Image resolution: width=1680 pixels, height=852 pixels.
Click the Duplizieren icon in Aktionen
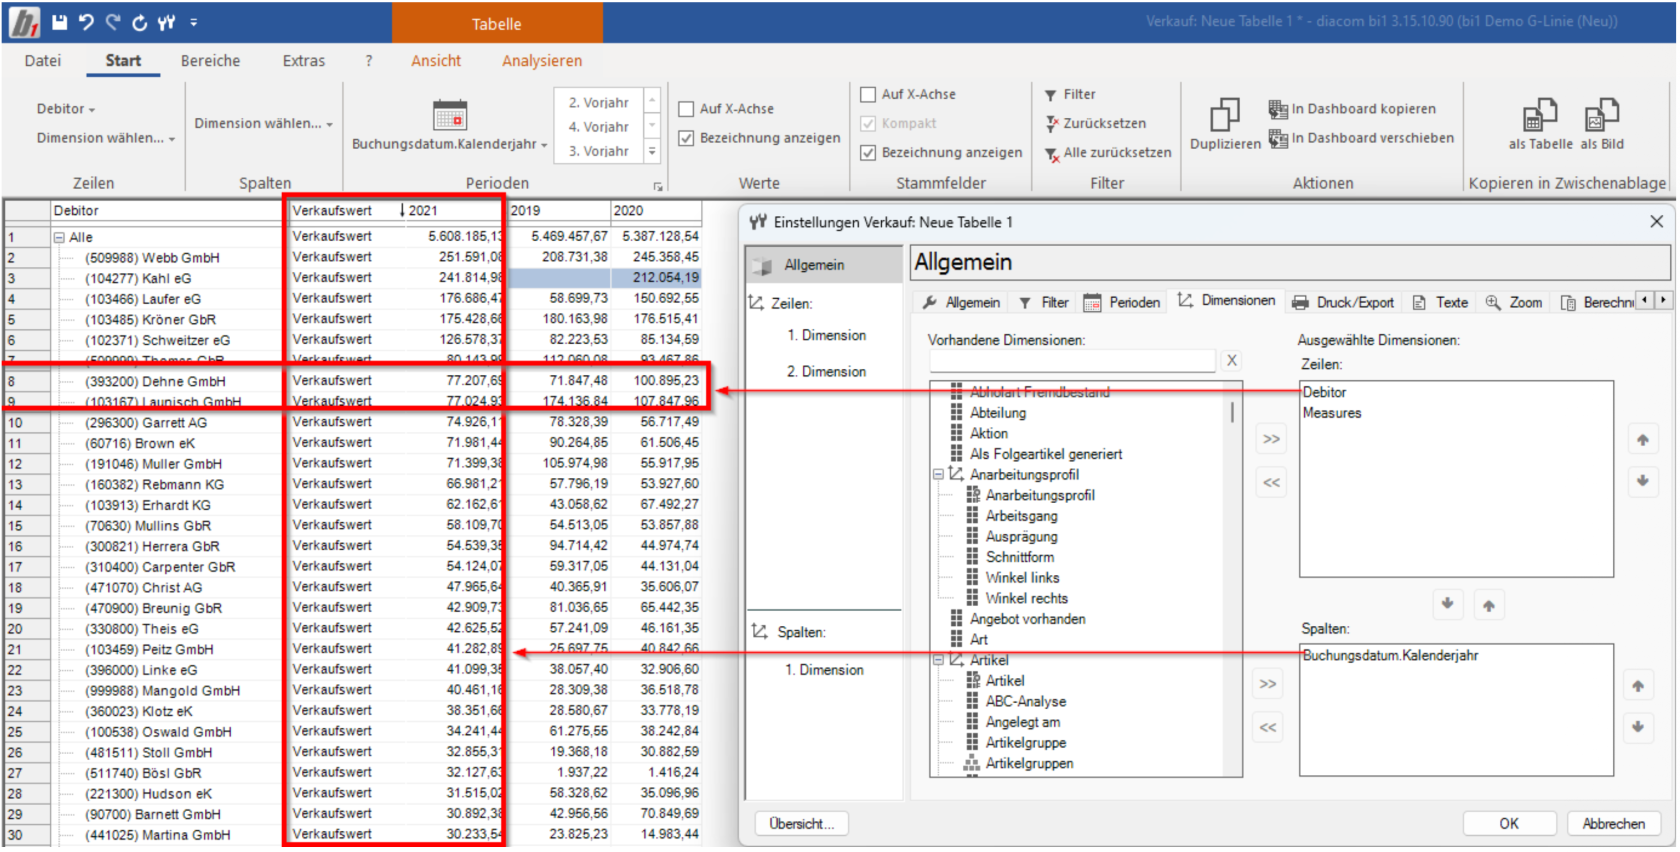point(1225,115)
